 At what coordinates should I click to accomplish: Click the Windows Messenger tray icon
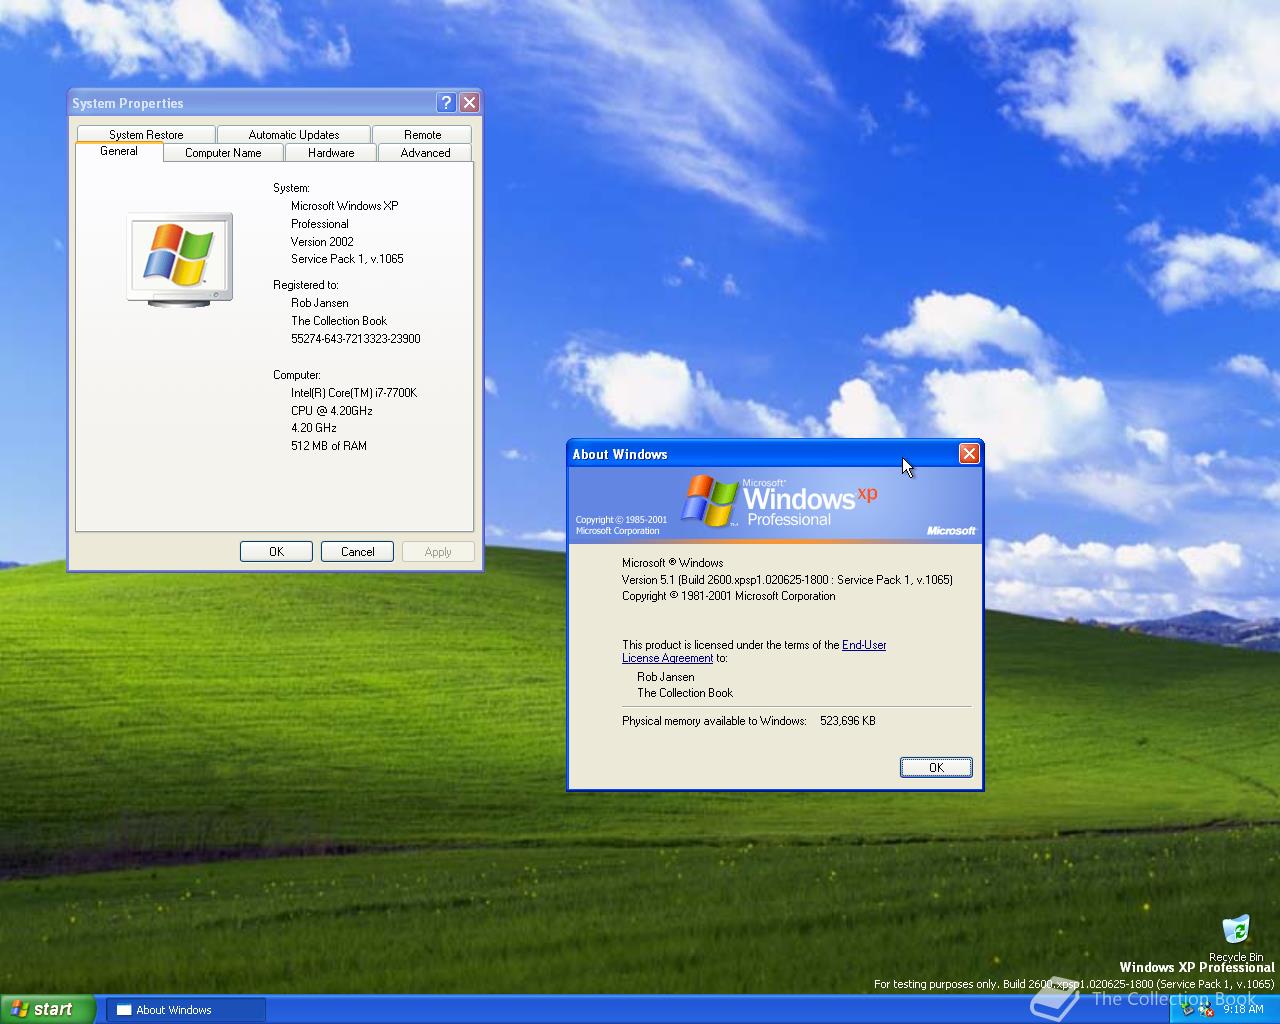pyautogui.click(x=1207, y=1010)
